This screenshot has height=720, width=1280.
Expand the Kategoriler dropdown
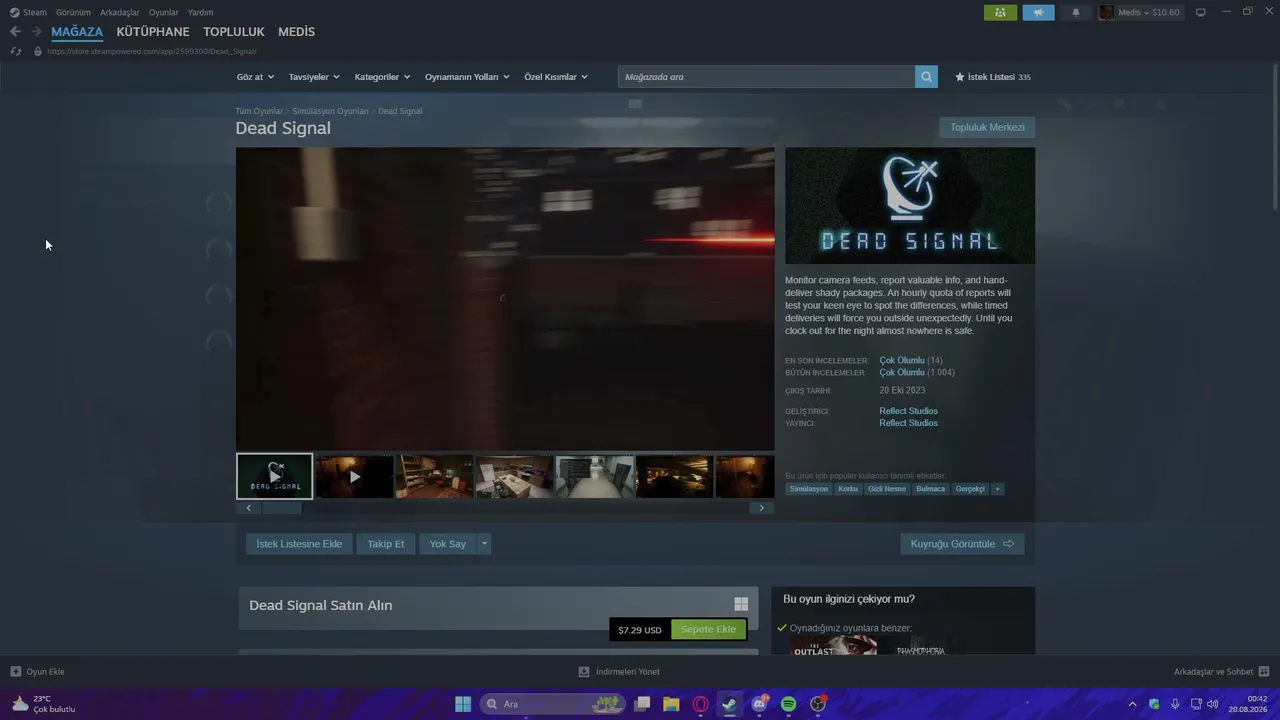coord(382,77)
